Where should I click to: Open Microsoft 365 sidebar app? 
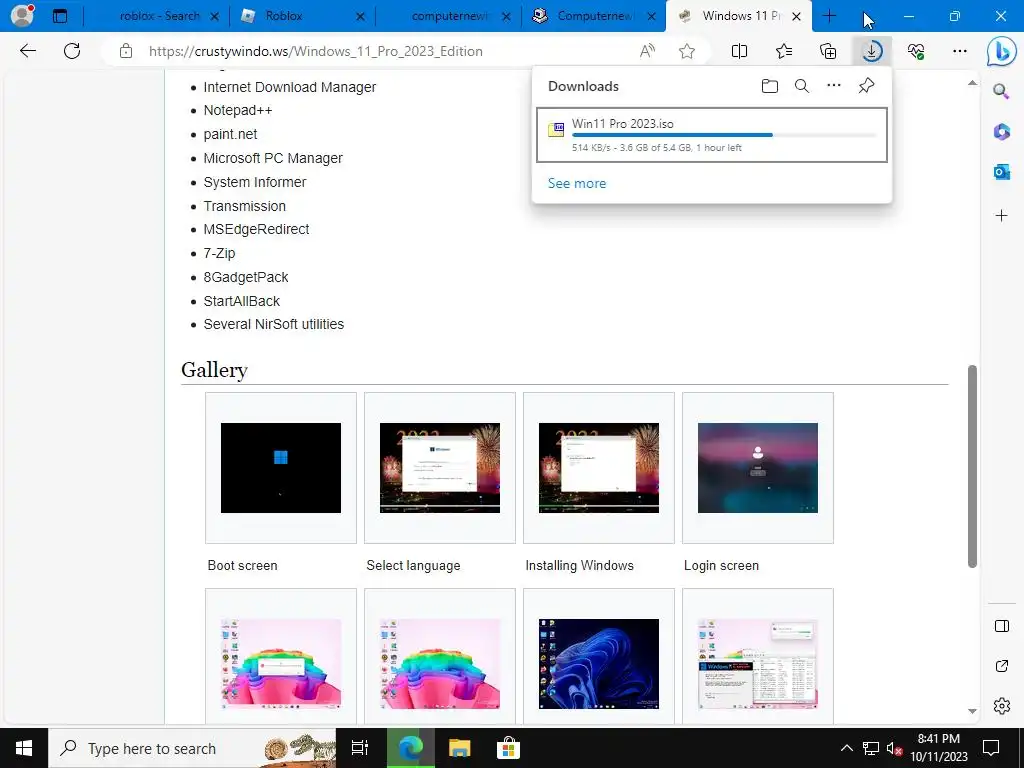[1001, 132]
